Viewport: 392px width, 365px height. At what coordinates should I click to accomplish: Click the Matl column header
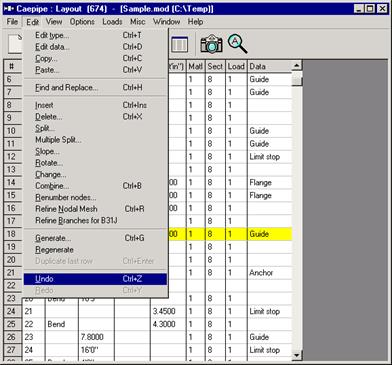(x=195, y=66)
